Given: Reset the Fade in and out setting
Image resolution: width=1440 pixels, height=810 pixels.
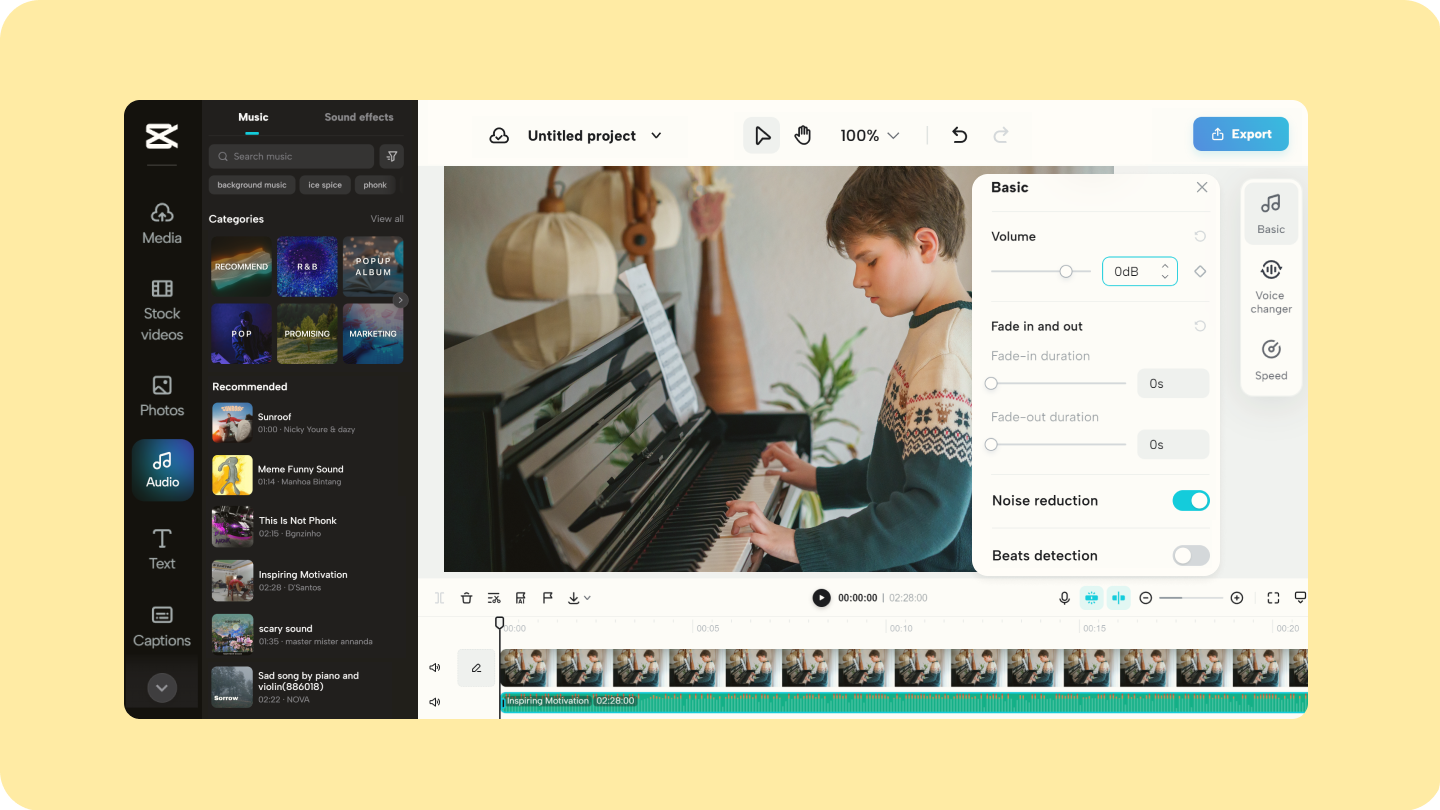Looking at the screenshot, I should point(1200,326).
